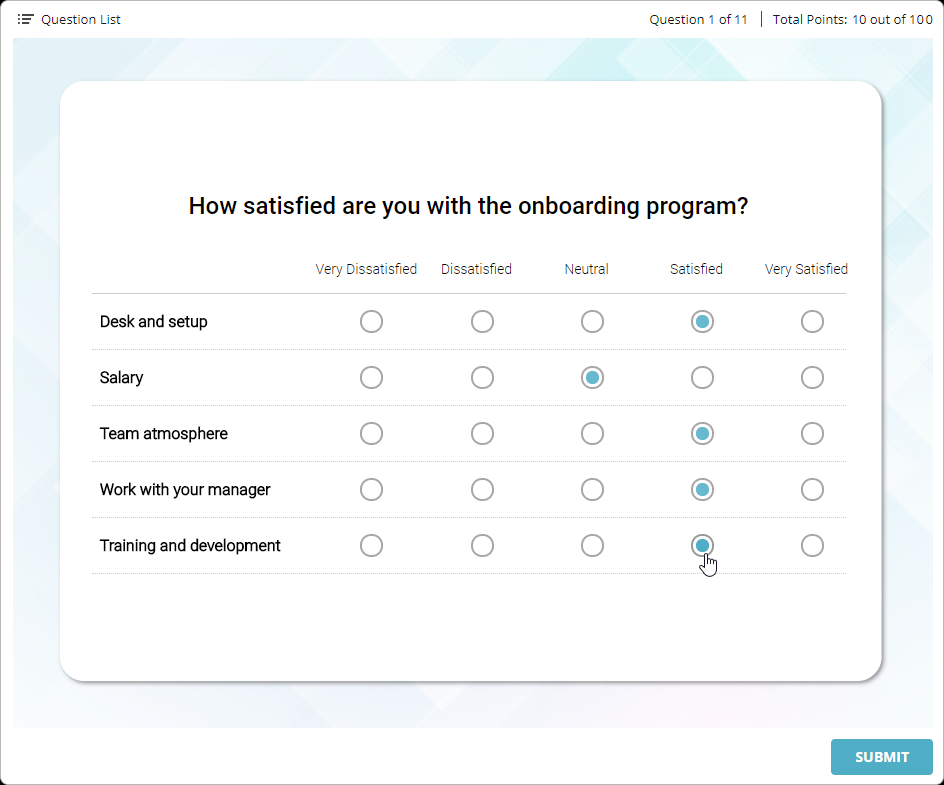Rate Desk and setup as Very Satisfied
The height and width of the screenshot is (785, 944).
[x=812, y=321]
